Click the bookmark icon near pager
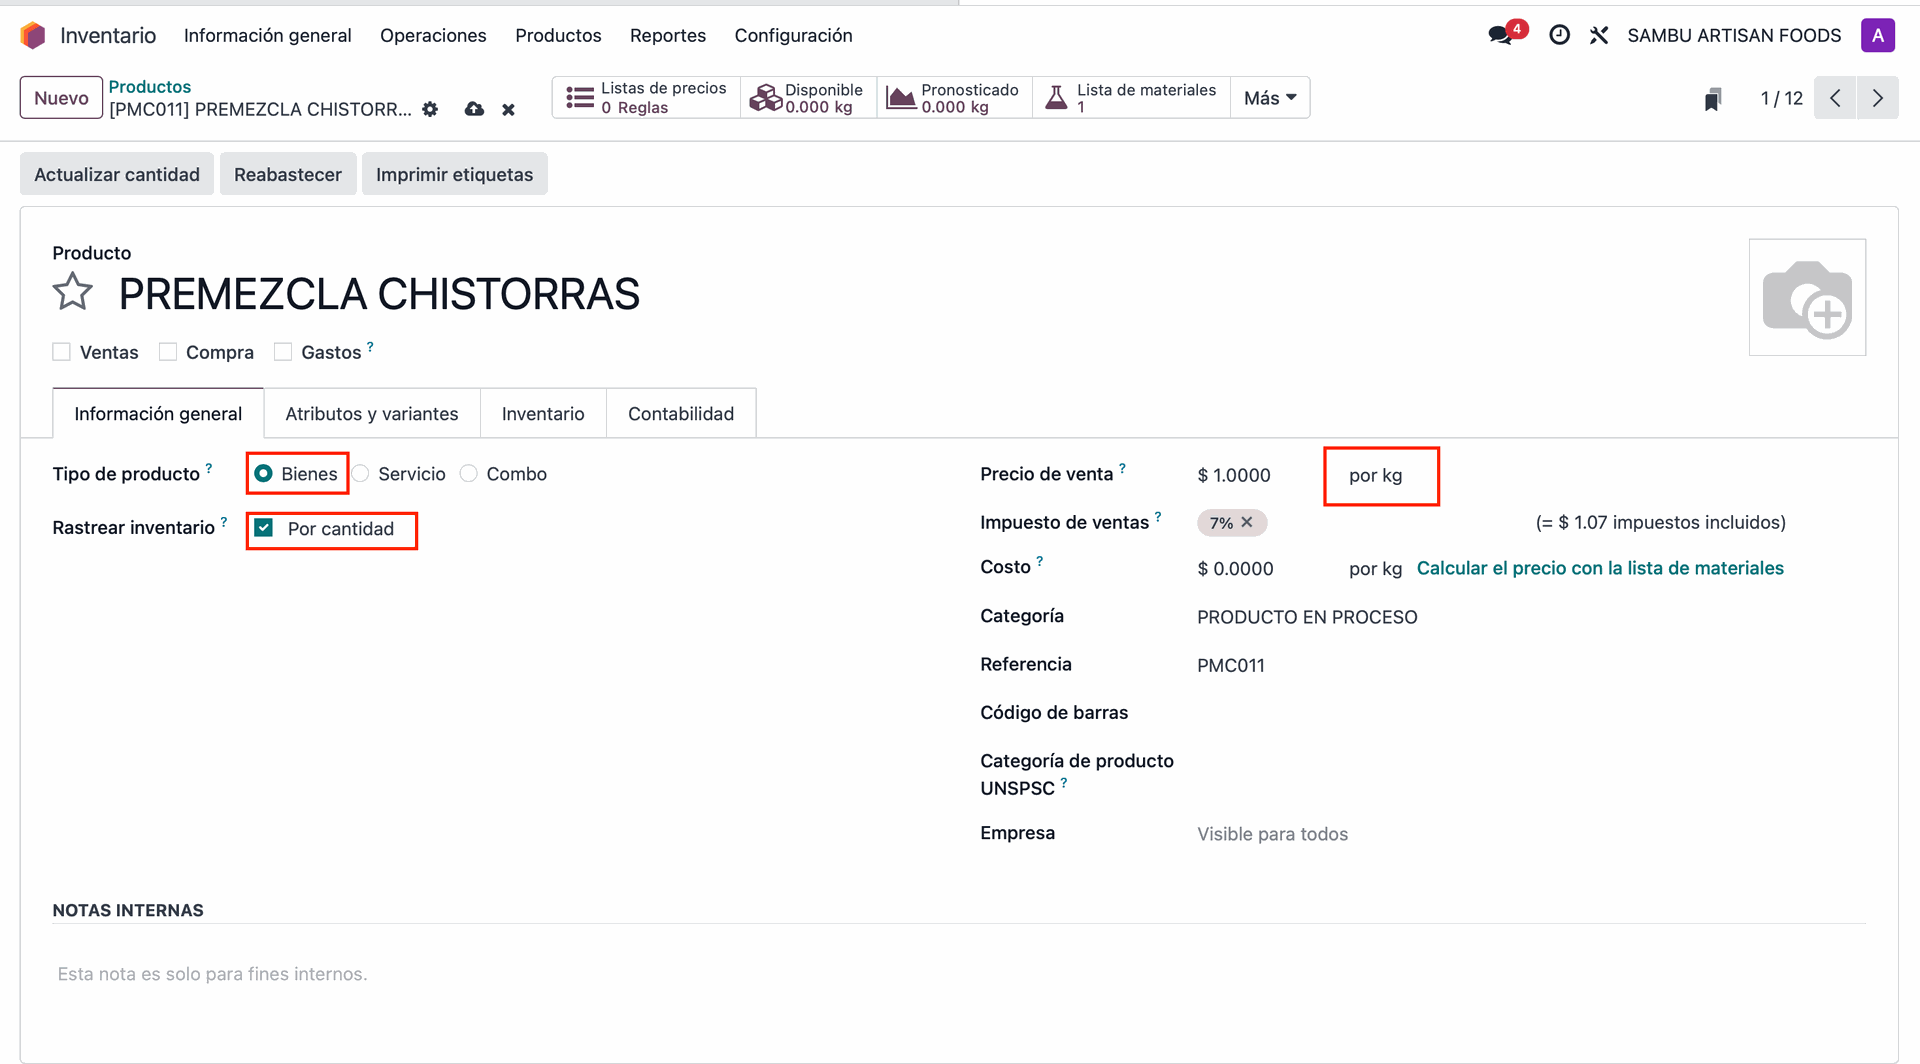The height and width of the screenshot is (1064, 1920). point(1713,99)
